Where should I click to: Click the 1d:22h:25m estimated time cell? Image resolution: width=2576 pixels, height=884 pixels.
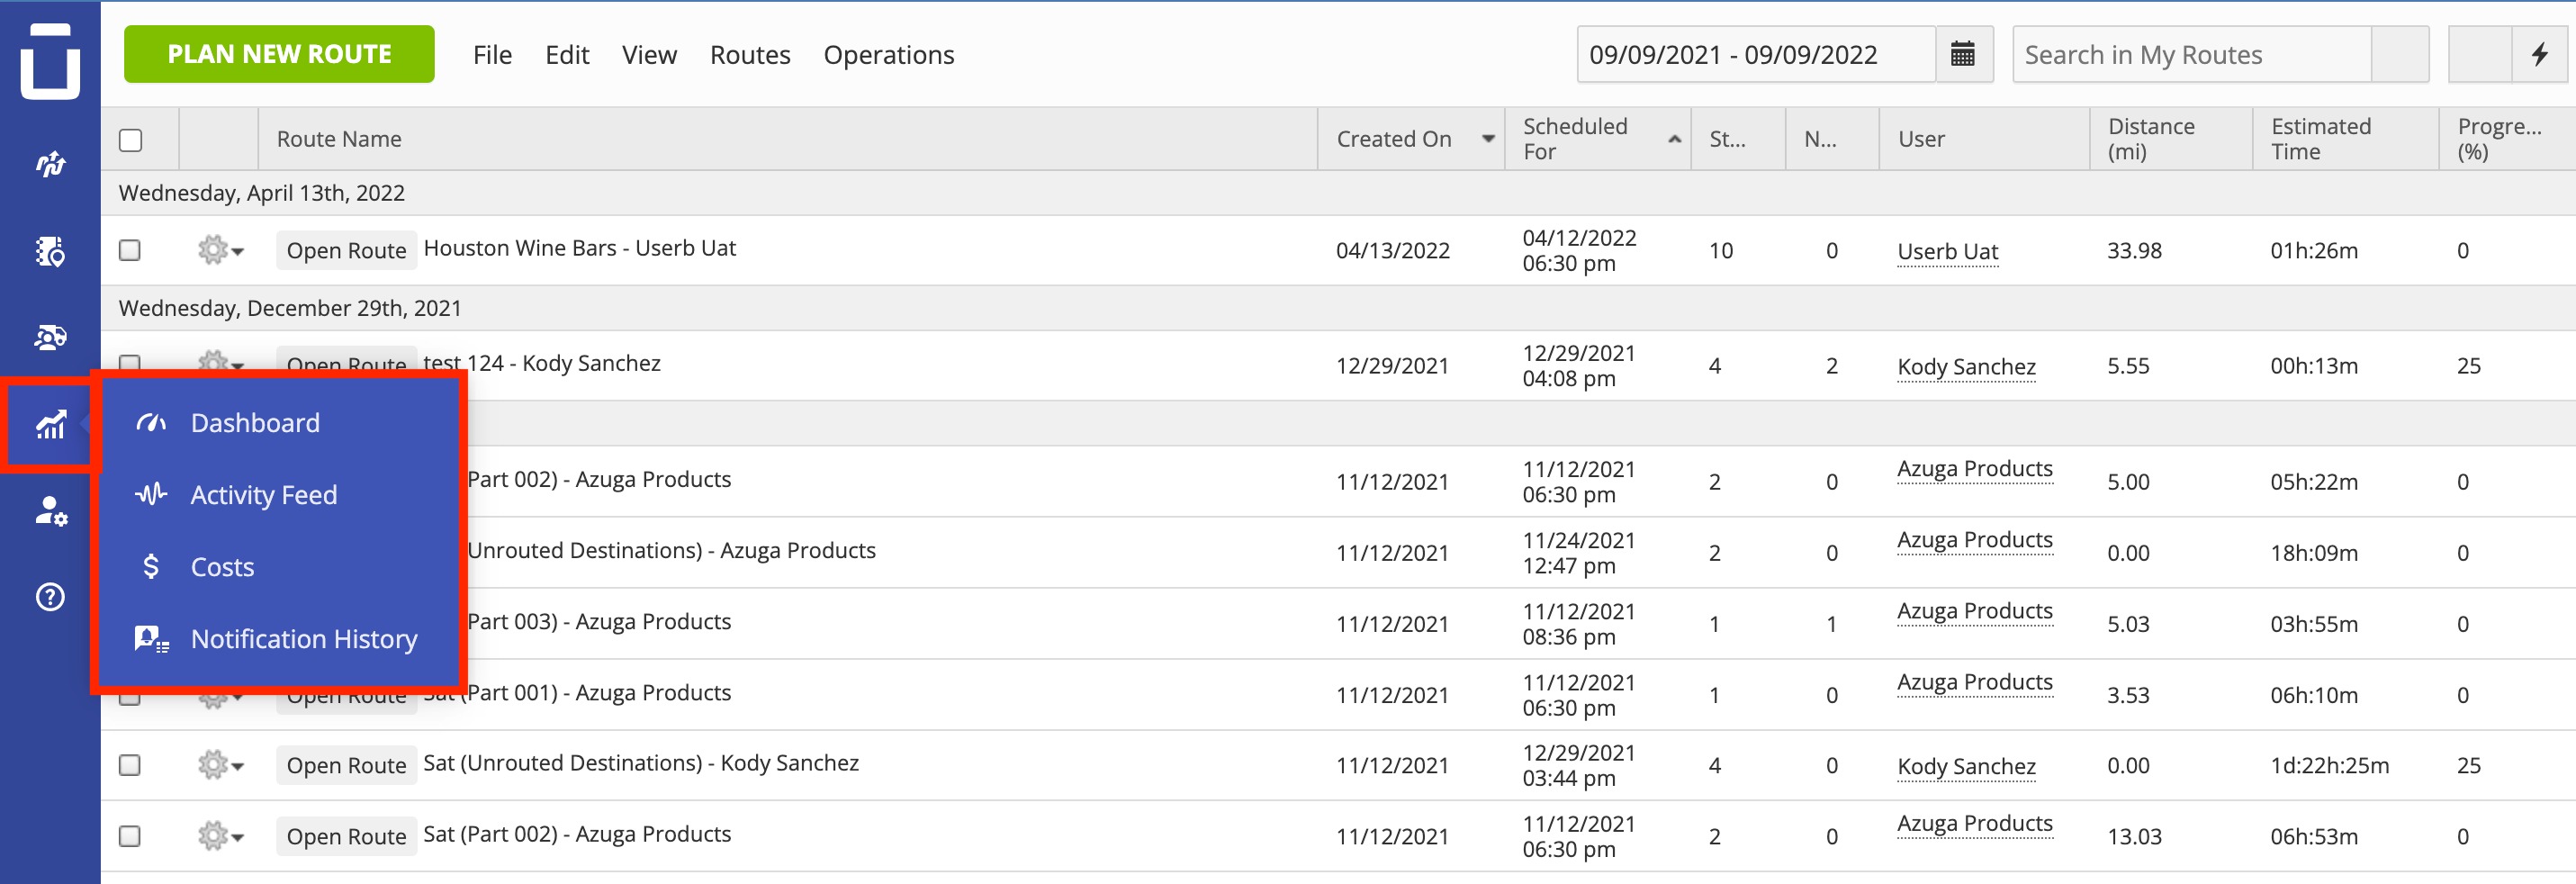2330,766
